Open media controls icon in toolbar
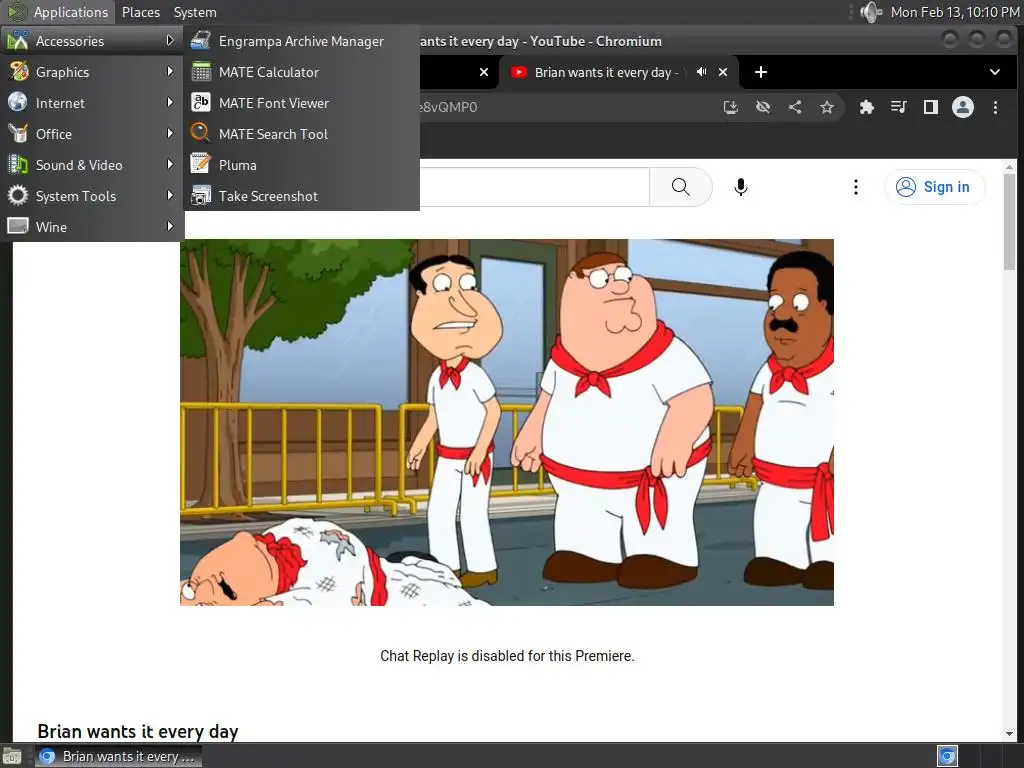The height and width of the screenshot is (768, 1024). pos(899,107)
